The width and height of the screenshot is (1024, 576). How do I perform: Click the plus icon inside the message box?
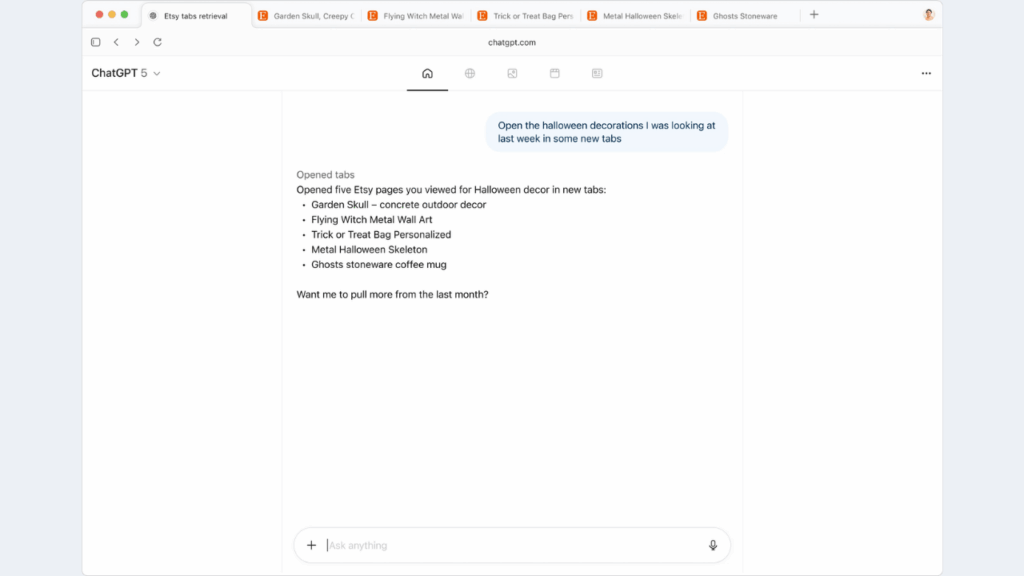coord(311,545)
